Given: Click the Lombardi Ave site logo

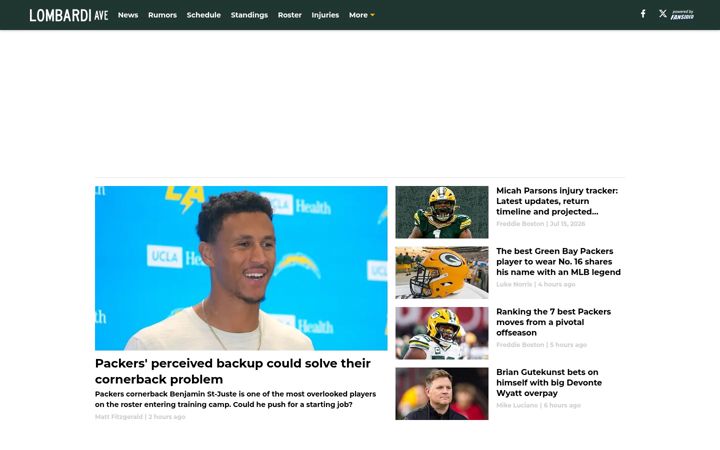Looking at the screenshot, I should click(69, 15).
